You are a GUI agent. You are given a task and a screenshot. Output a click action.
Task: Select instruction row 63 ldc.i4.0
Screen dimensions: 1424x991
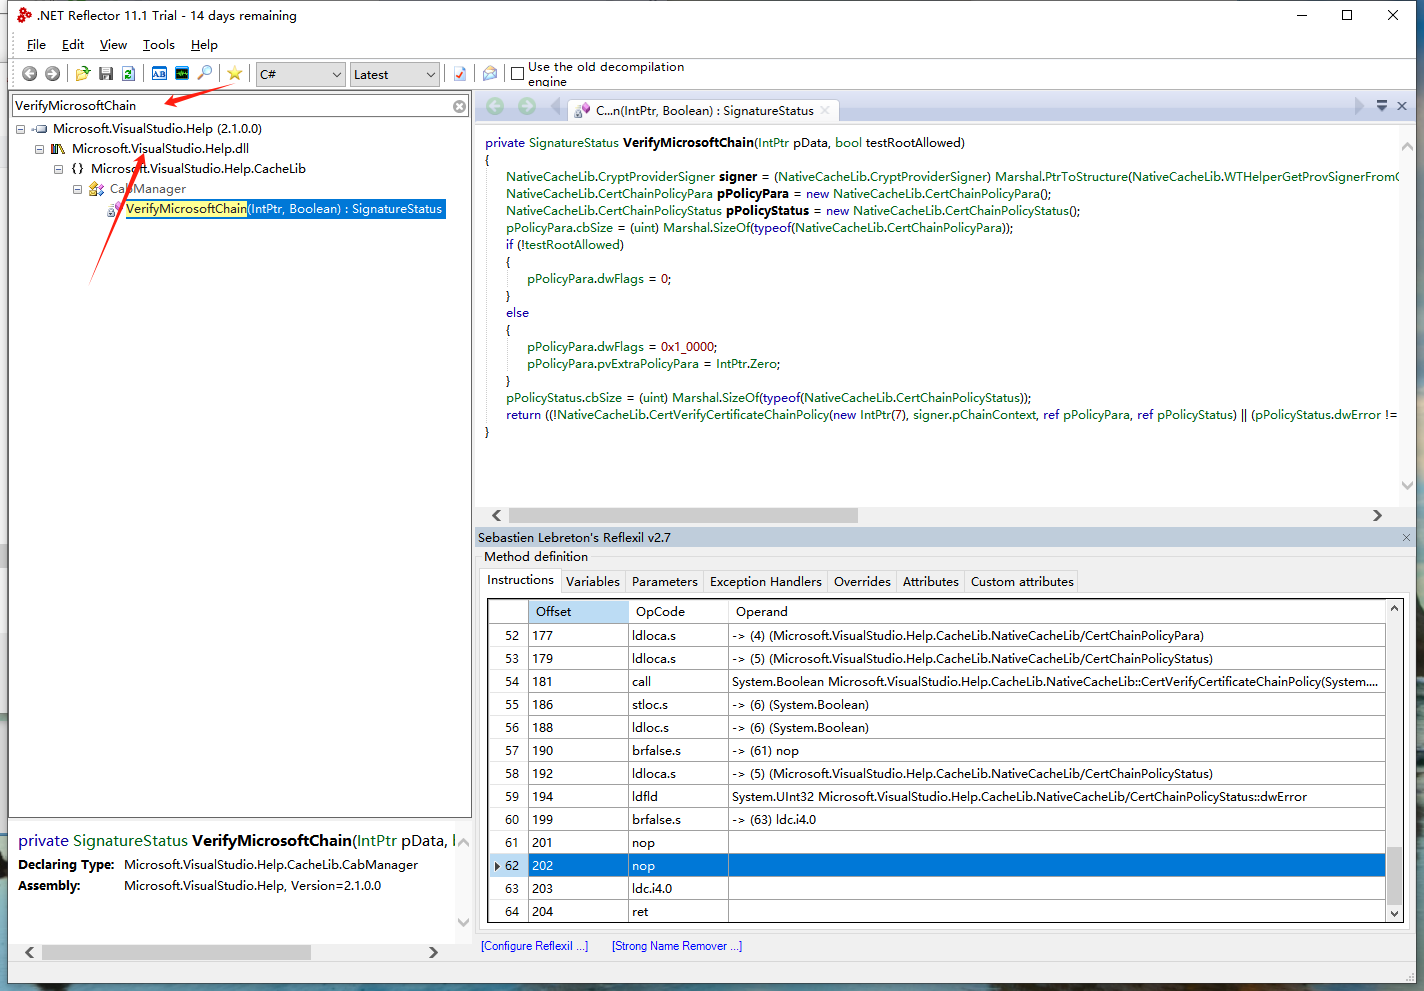pyautogui.click(x=937, y=889)
